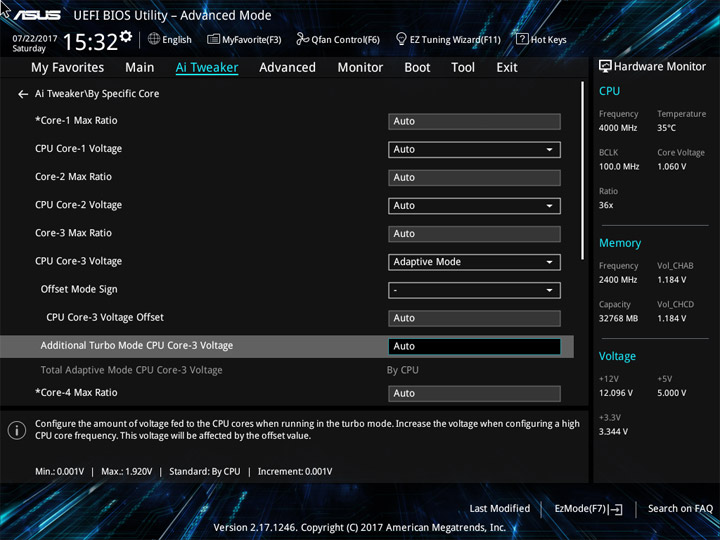Viewport: 720px width, 540px height.
Task: Click the settings list vertical scrollbar
Action: (x=583, y=171)
